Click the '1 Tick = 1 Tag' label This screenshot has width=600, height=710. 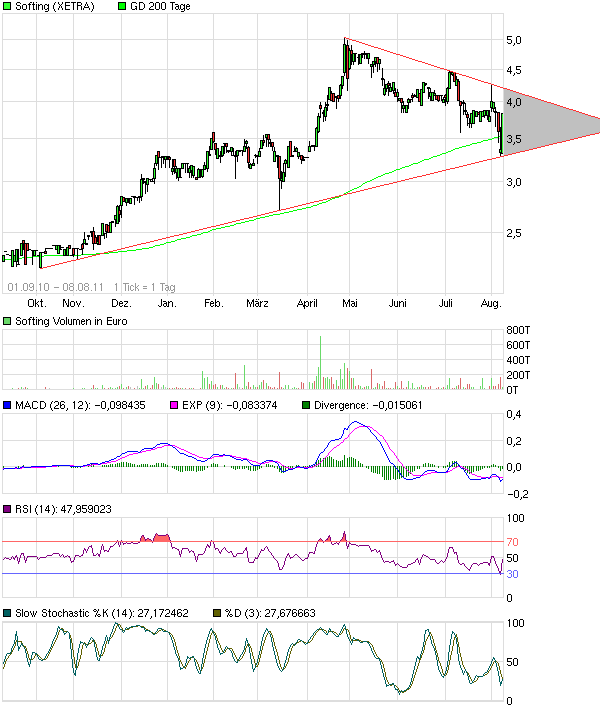[146, 286]
